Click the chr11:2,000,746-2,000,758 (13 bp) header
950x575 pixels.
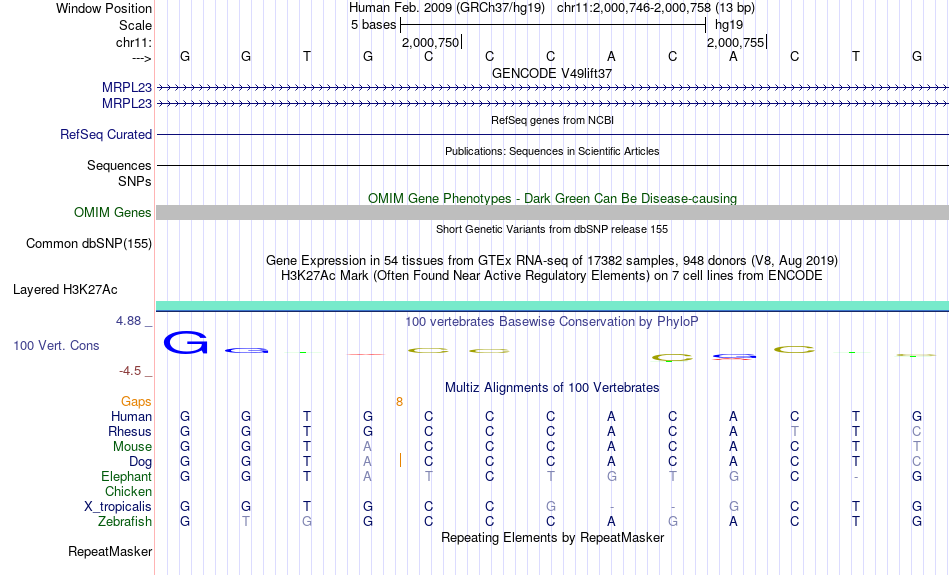coord(656,8)
